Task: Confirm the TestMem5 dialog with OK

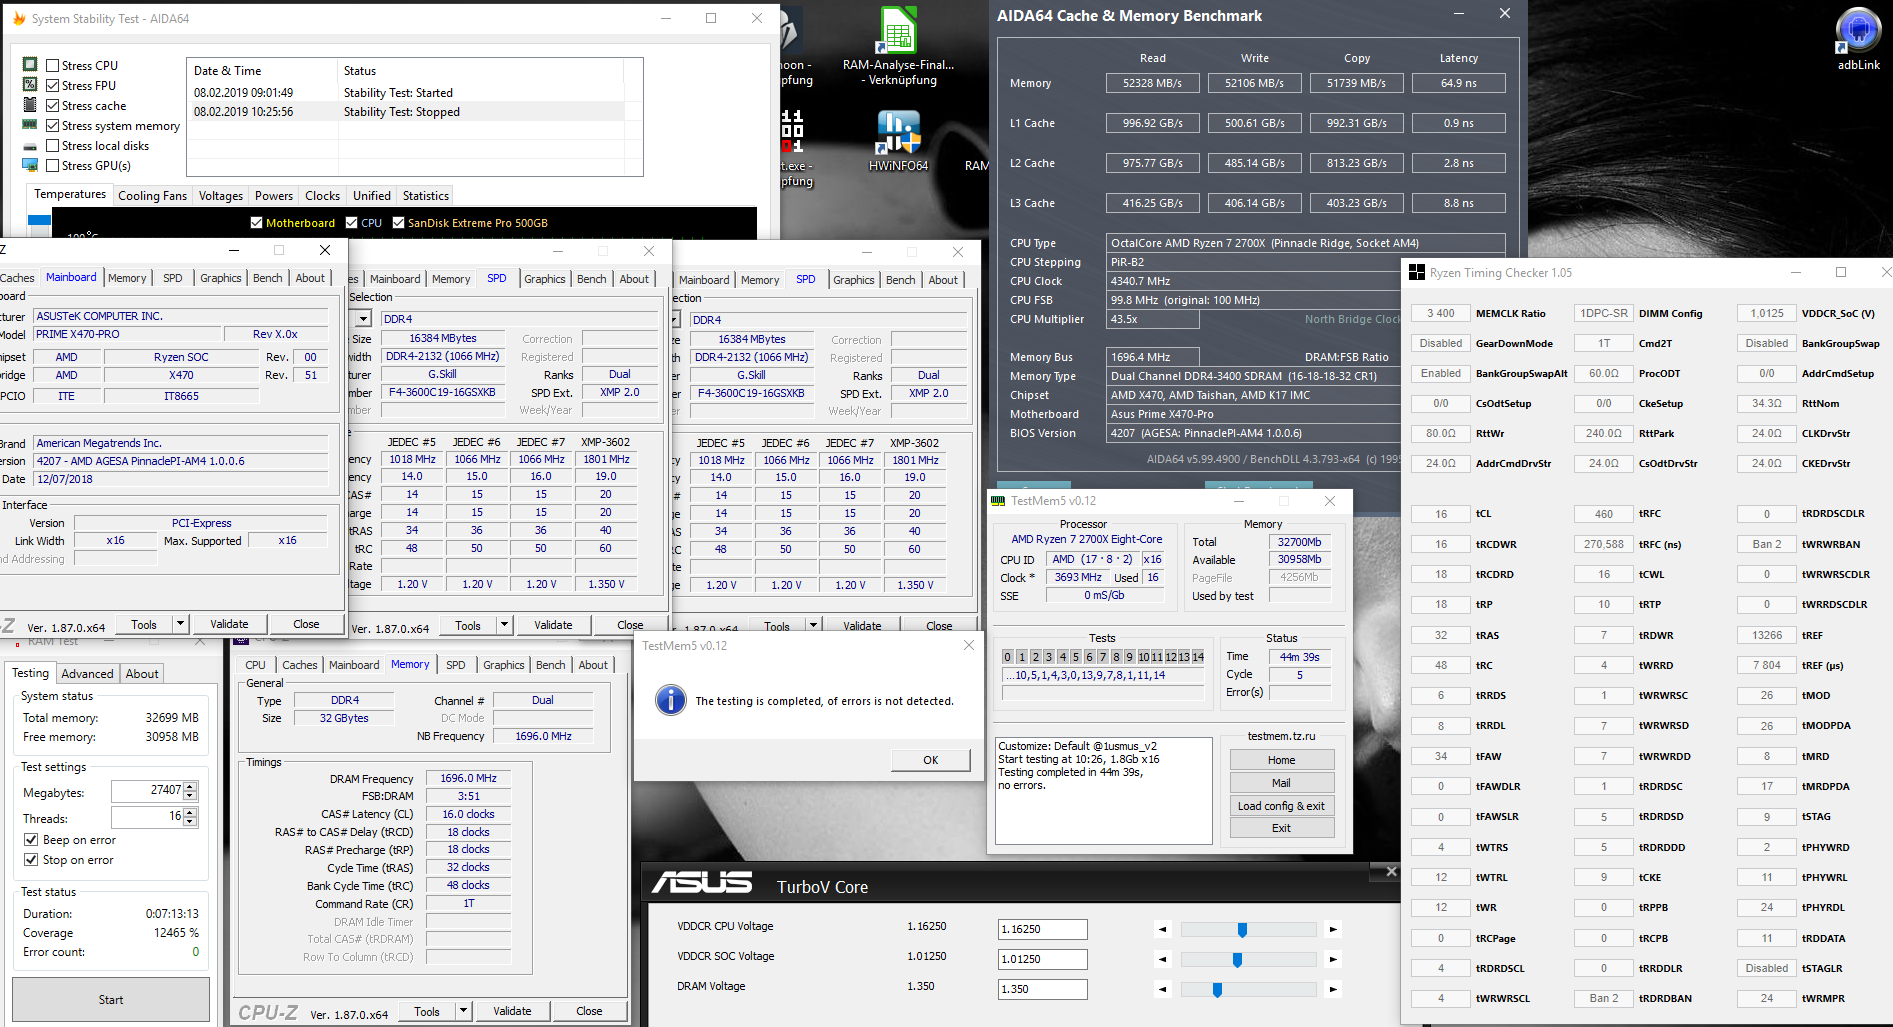Action: [x=931, y=760]
